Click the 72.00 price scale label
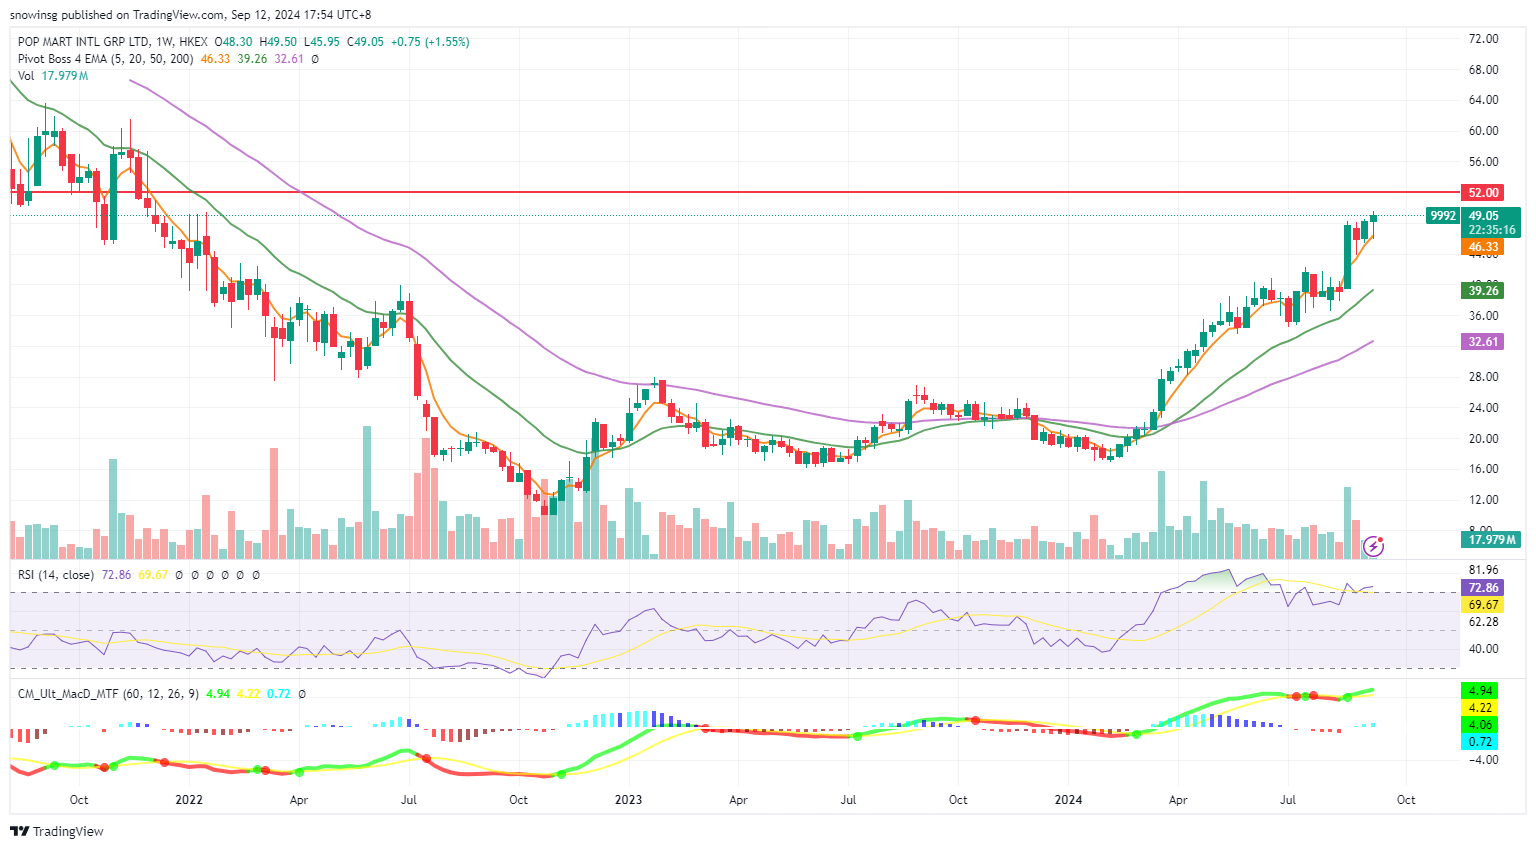The width and height of the screenshot is (1536, 849). click(1483, 39)
